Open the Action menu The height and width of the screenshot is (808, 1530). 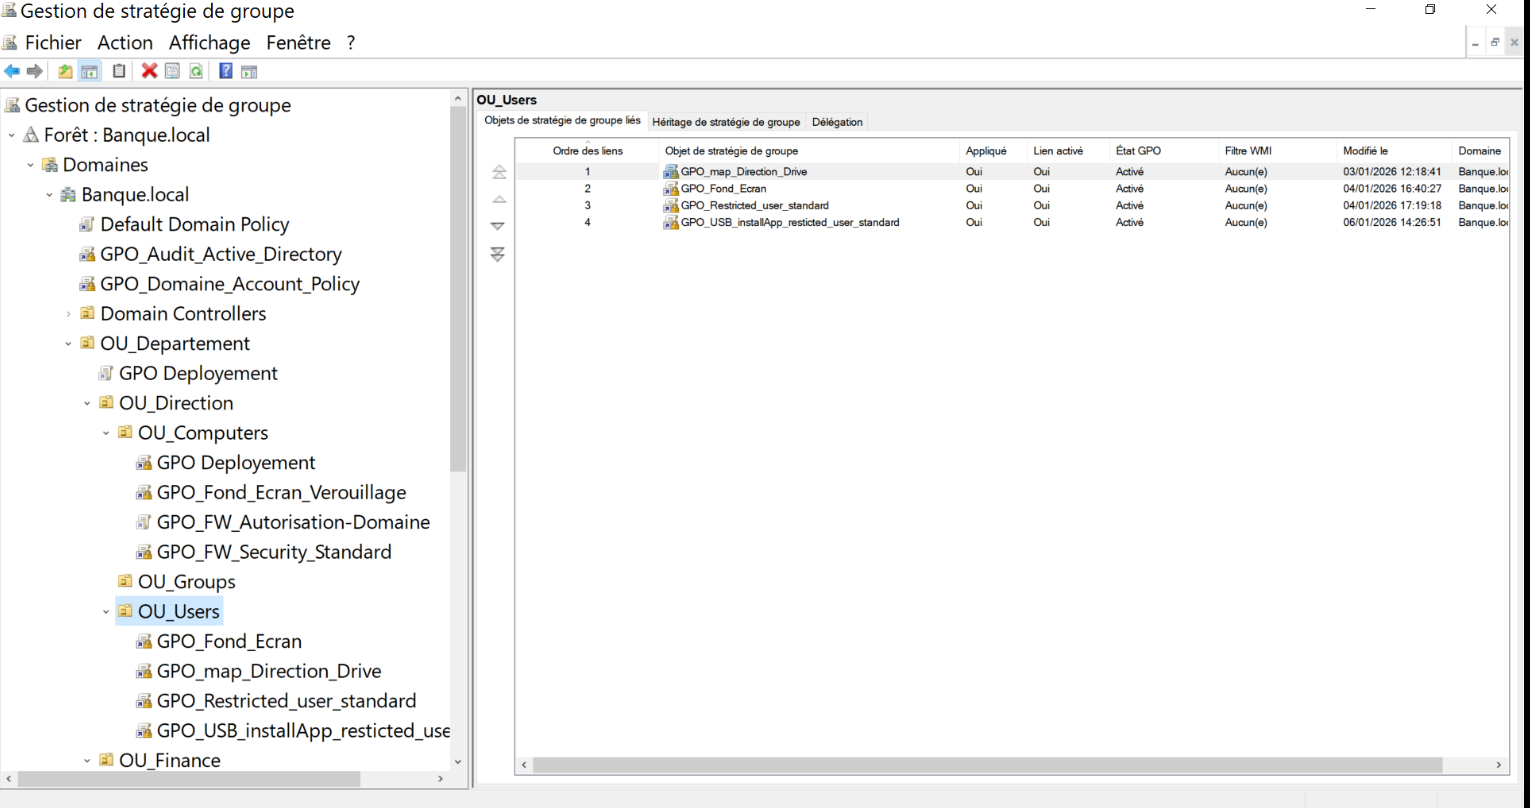(x=125, y=43)
